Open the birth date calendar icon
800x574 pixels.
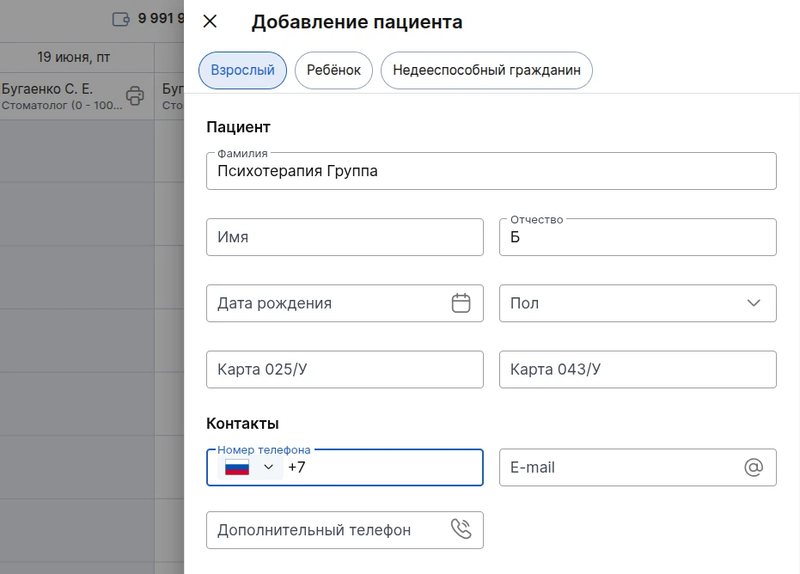(461, 303)
